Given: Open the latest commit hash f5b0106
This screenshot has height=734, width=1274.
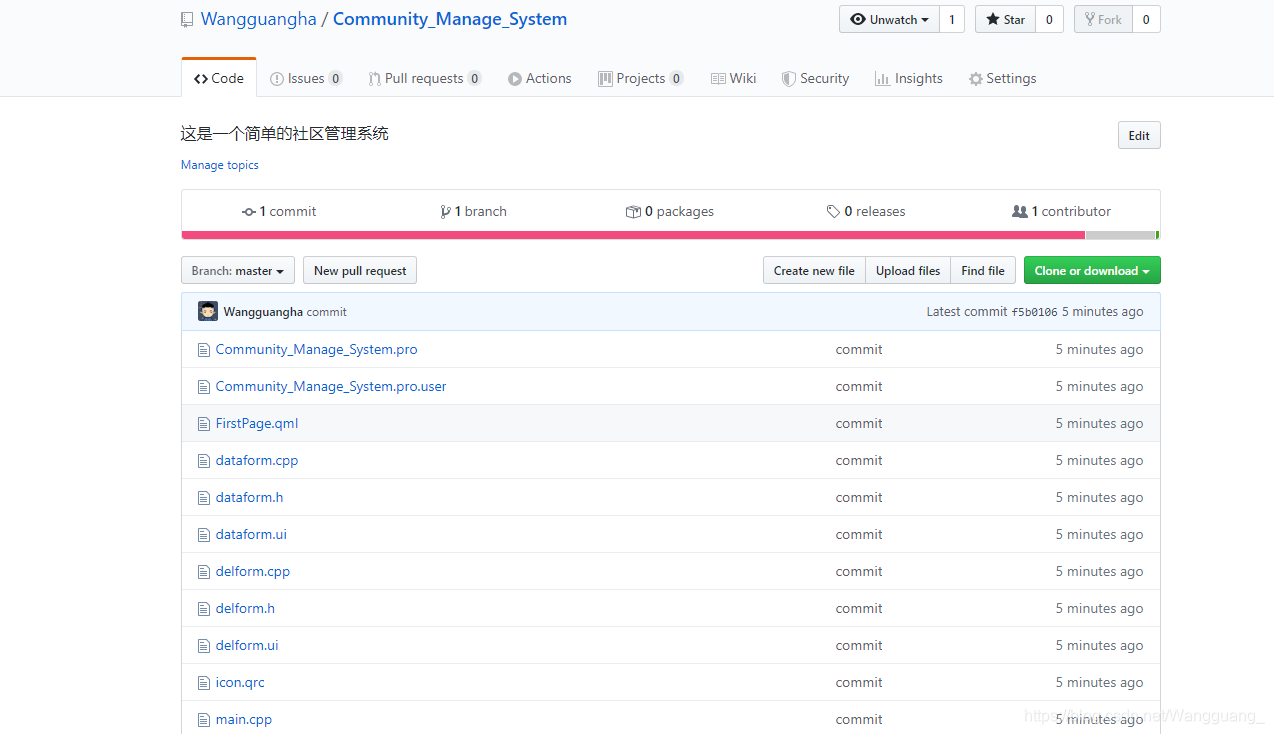Looking at the screenshot, I should click(x=1034, y=312).
